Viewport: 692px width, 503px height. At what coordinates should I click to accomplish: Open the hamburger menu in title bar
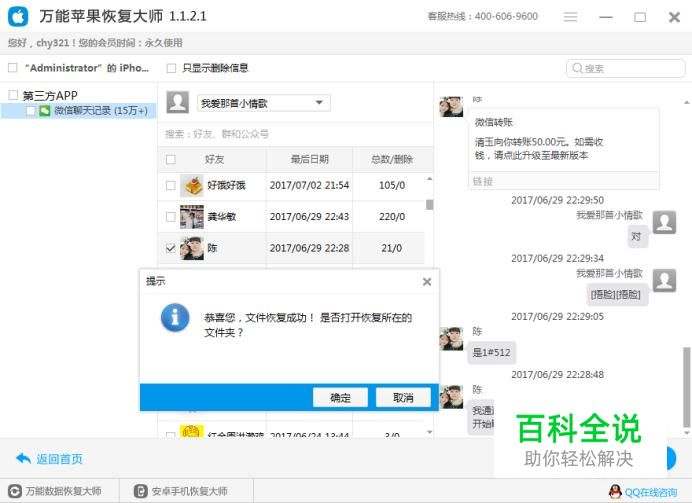pos(570,17)
